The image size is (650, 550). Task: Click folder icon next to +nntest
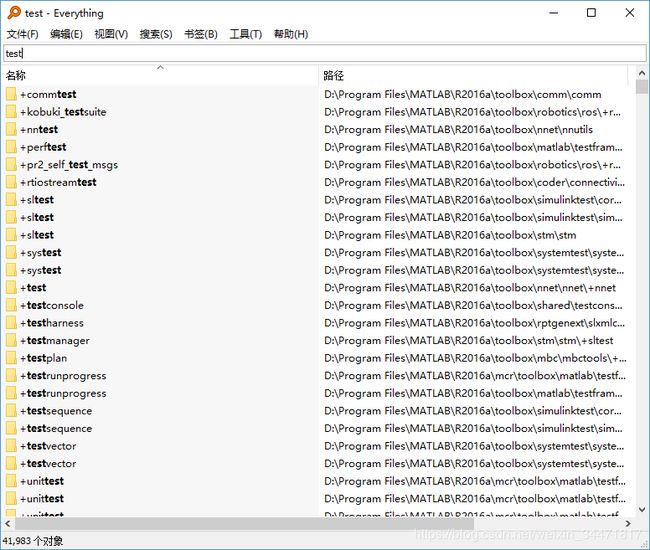[12, 129]
